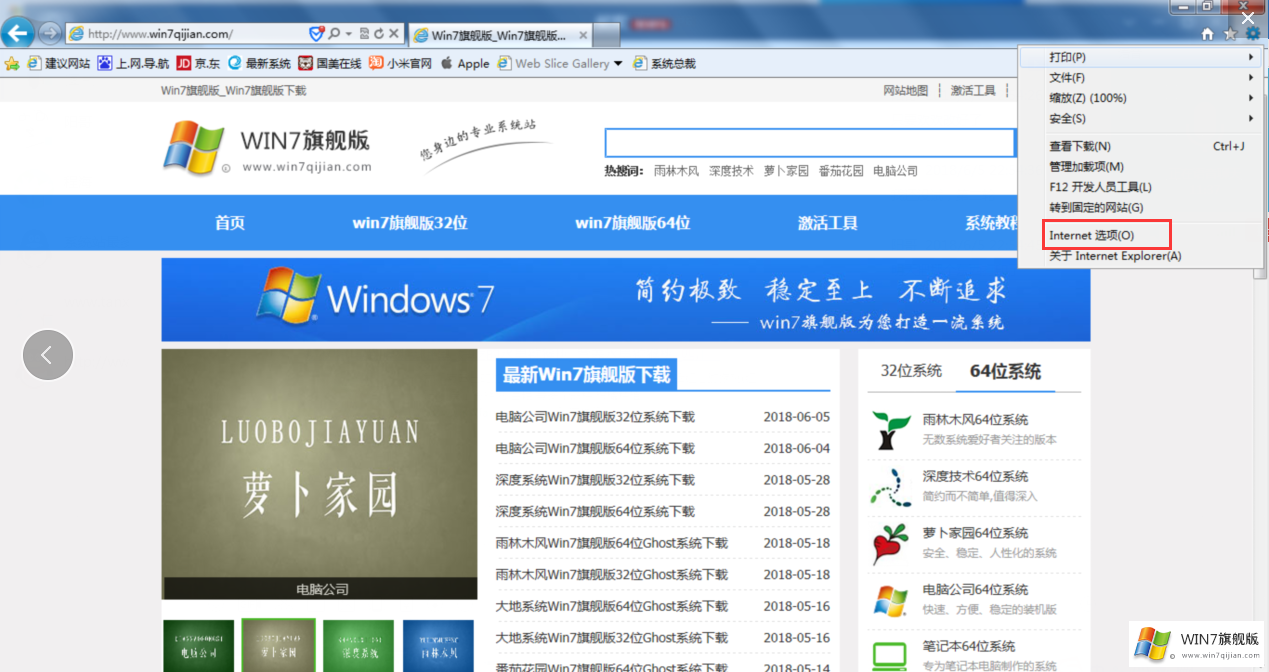Open the 小米官网 favorites bar shortcut
The width and height of the screenshot is (1269, 672).
click(x=400, y=63)
